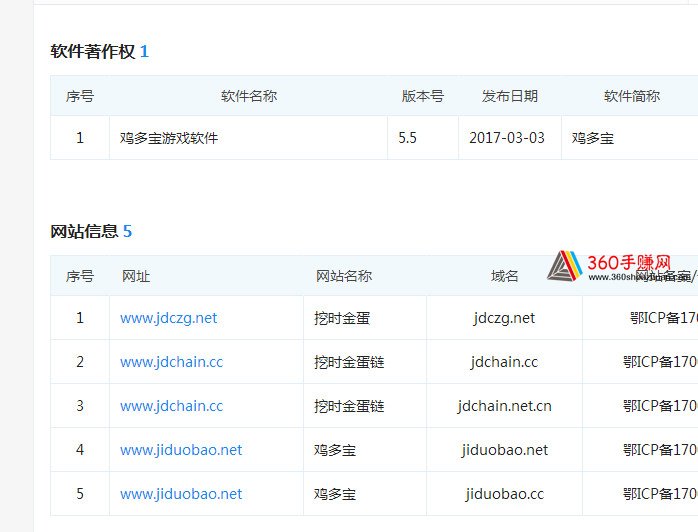This screenshot has width=698, height=532.
Task: Click domain cell jiduobao.cc
Action: (x=504, y=494)
